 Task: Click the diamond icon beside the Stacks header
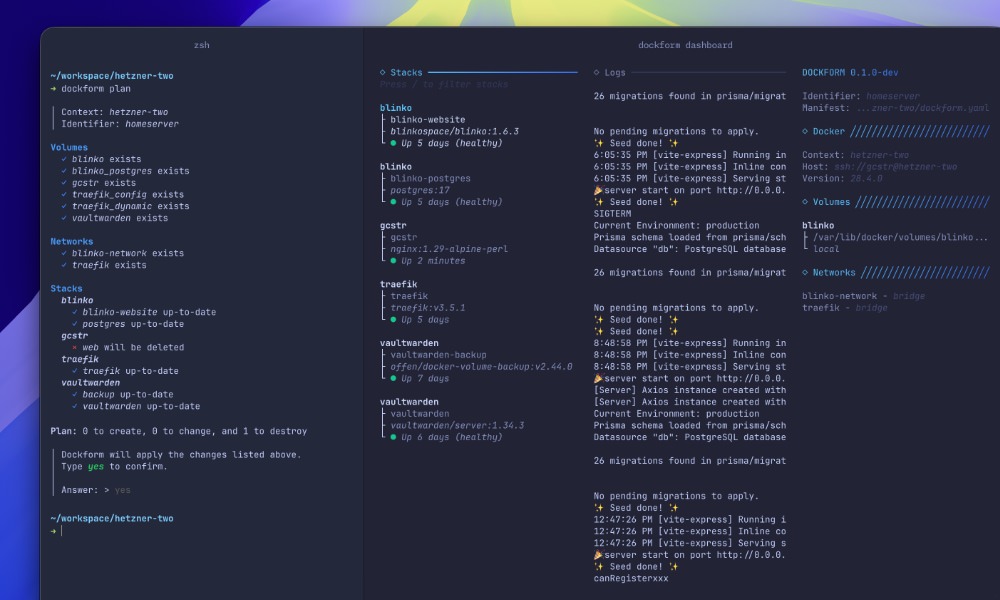382,72
